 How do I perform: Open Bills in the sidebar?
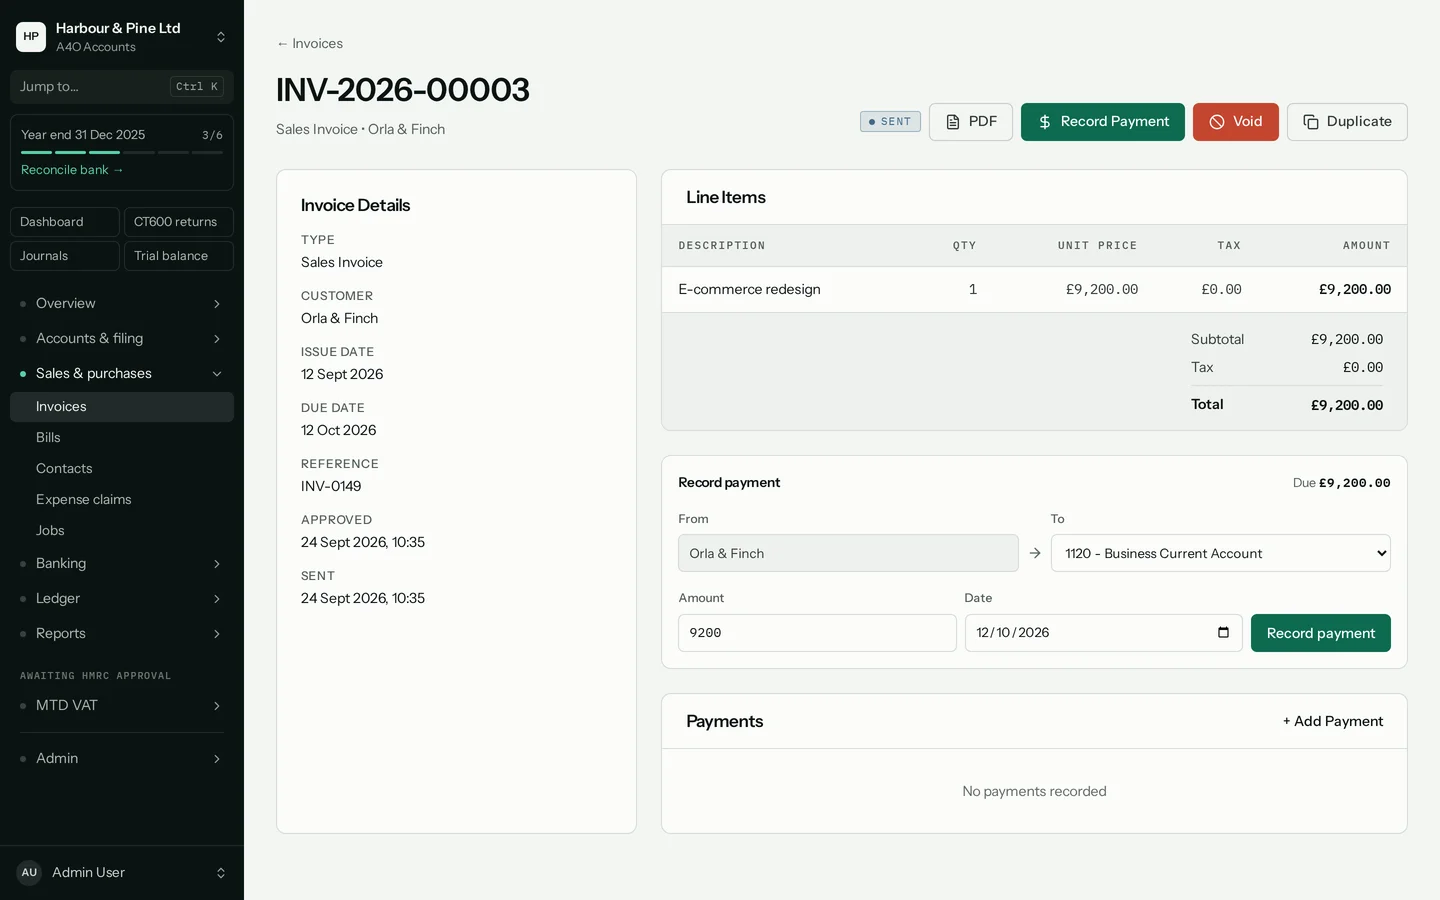coord(122,438)
